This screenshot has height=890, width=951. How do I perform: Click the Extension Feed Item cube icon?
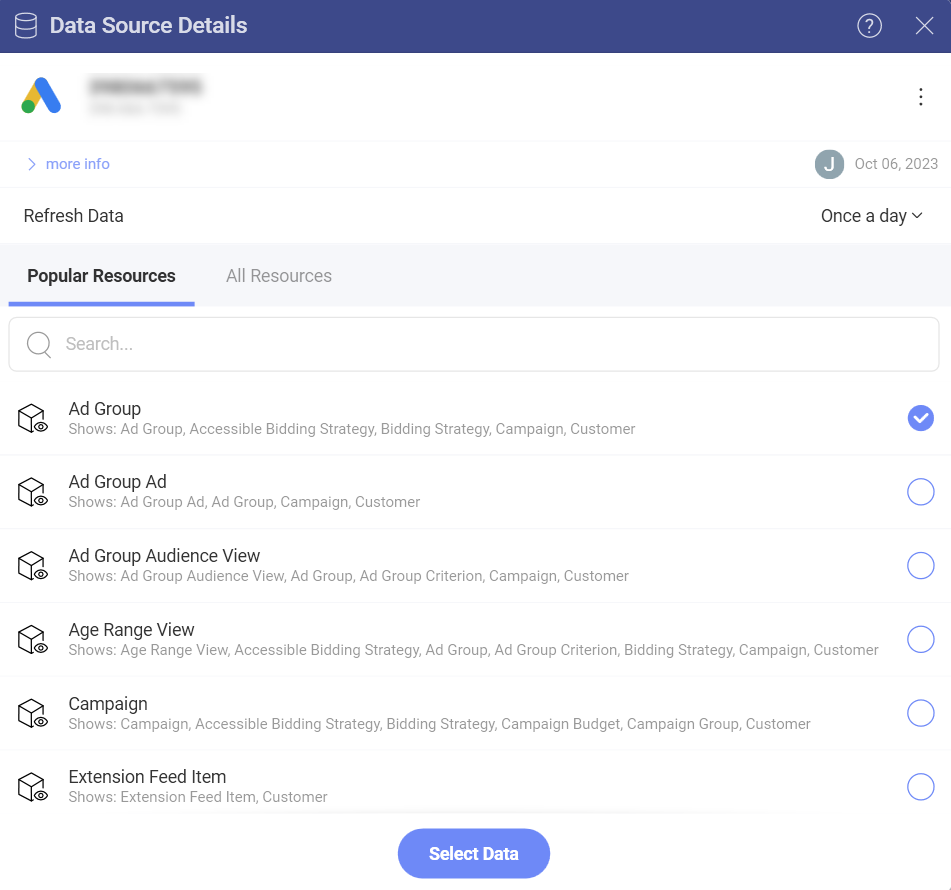point(32,787)
